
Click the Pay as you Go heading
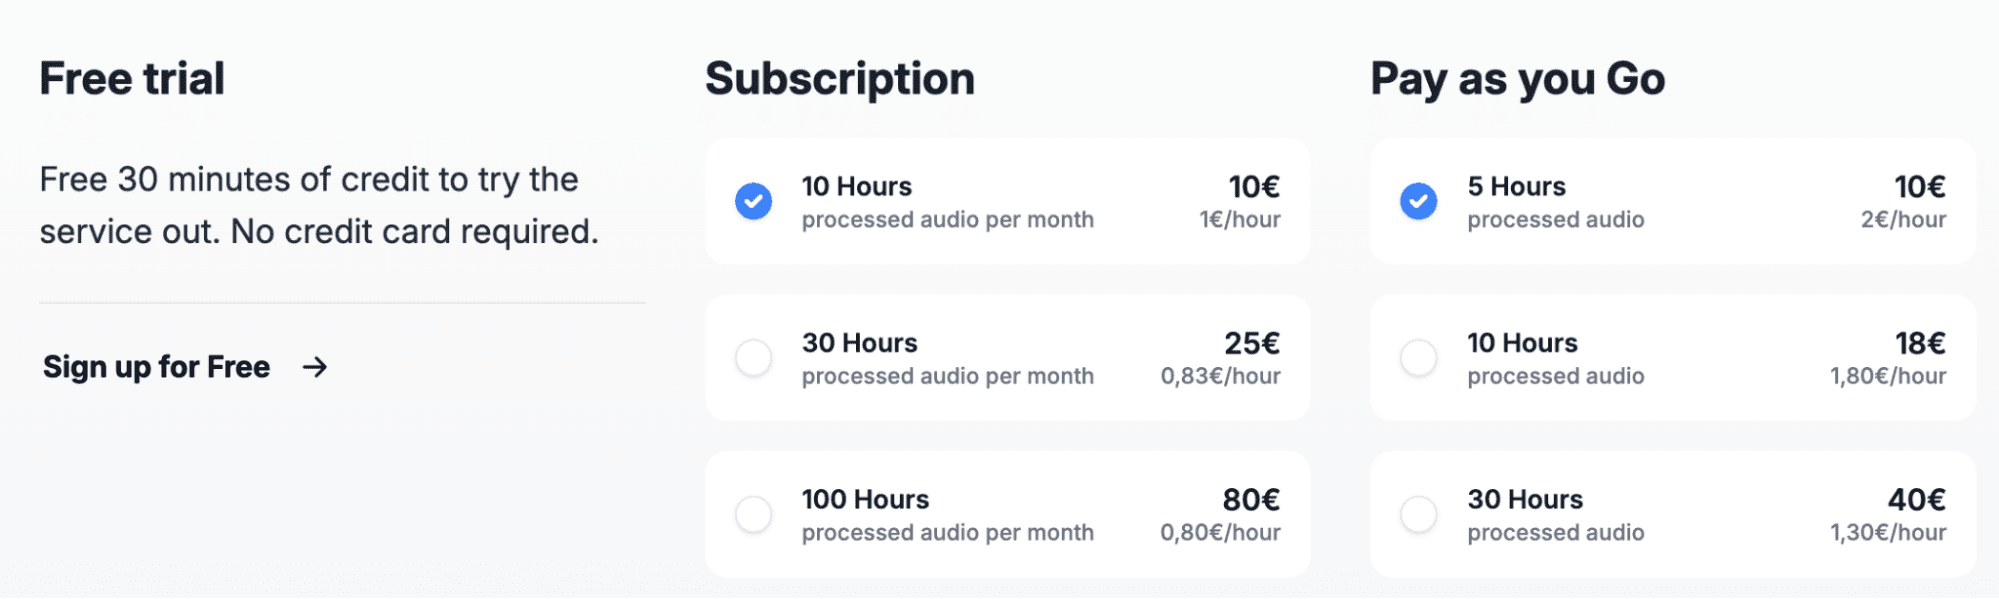[x=1518, y=79]
